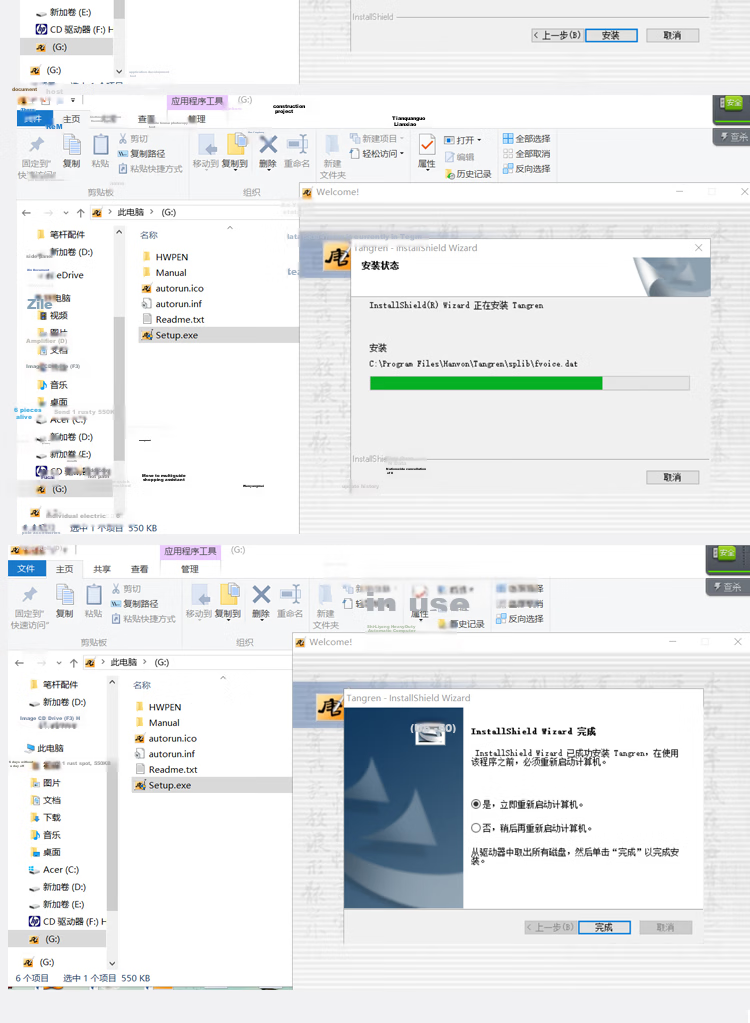This screenshot has height=1023, width=750.
Task: Switch to the 共享 ribbon tab
Action: [102, 569]
